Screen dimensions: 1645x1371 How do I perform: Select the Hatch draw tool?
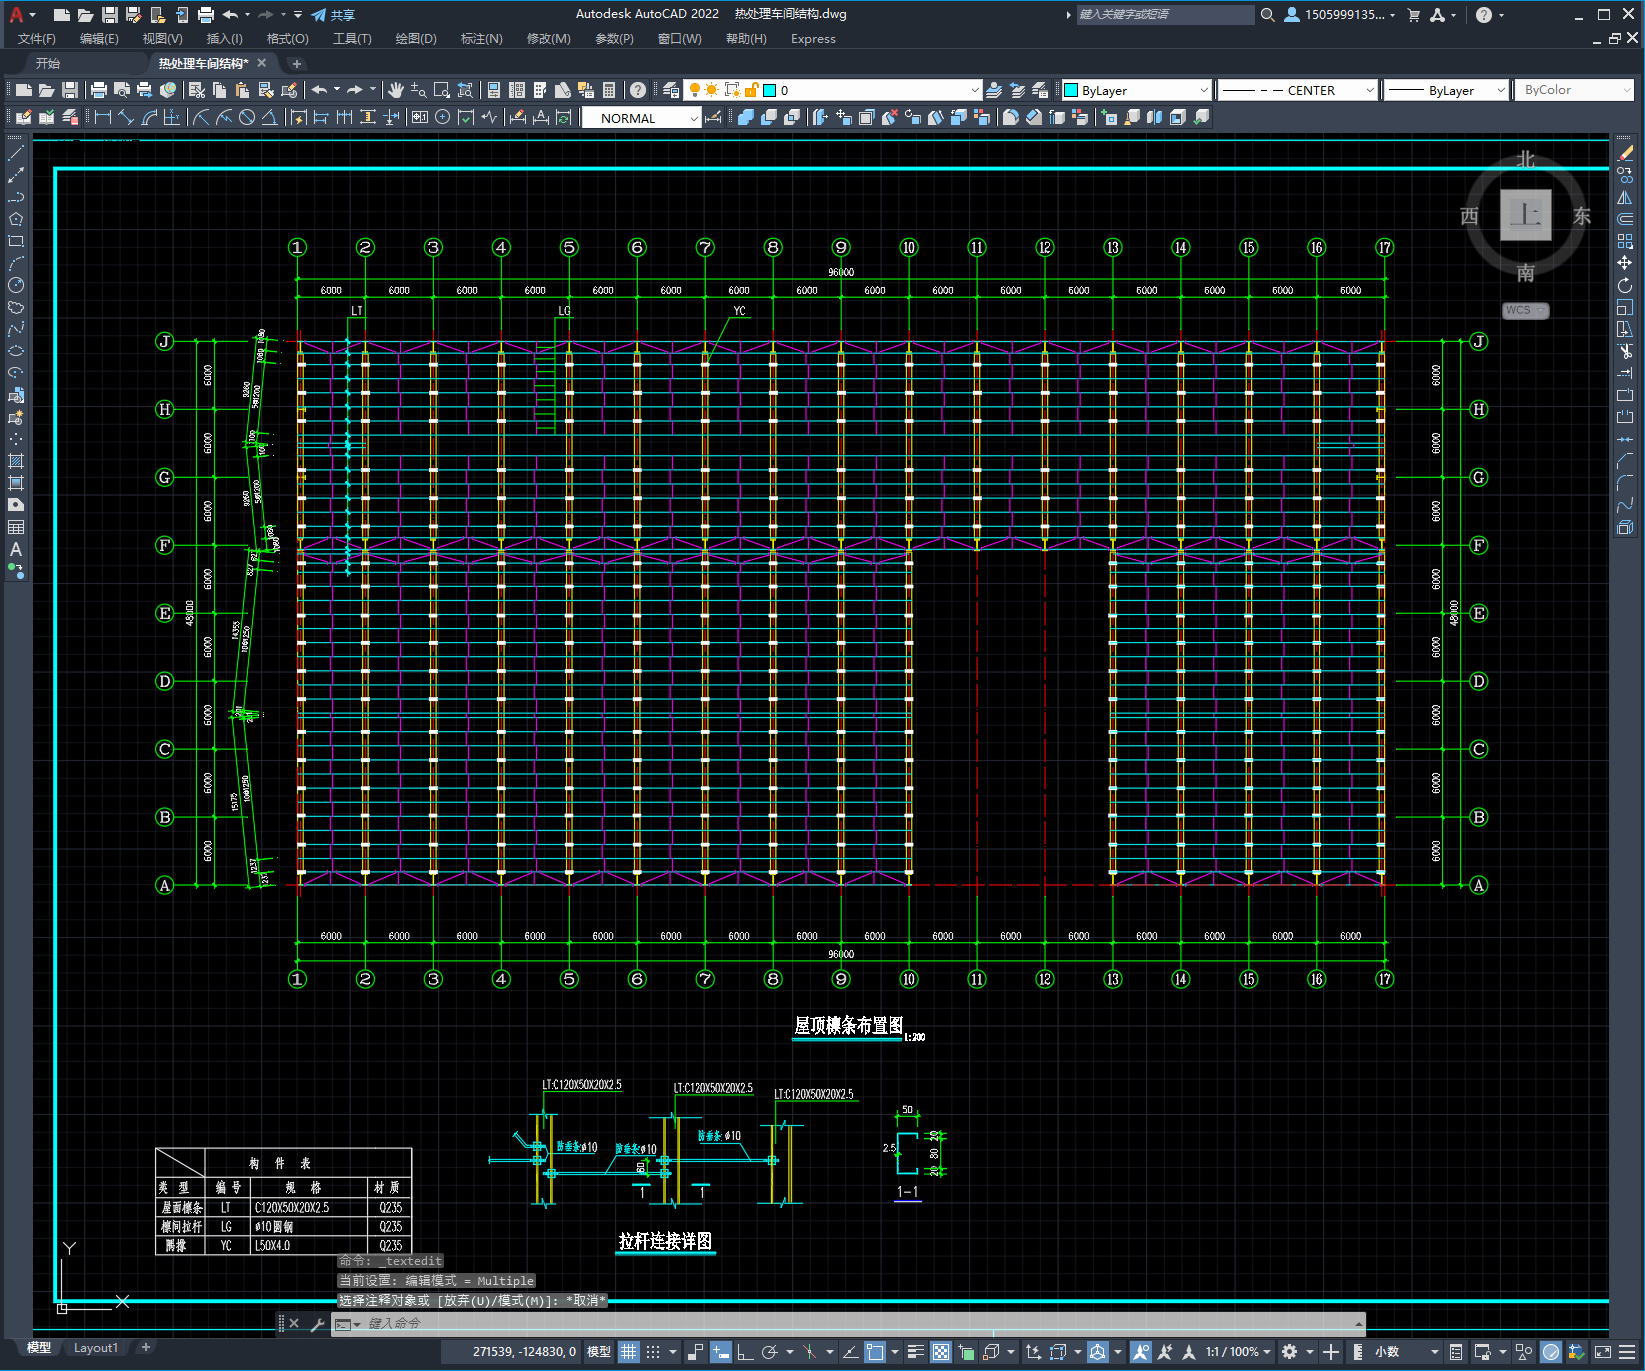pos(16,461)
